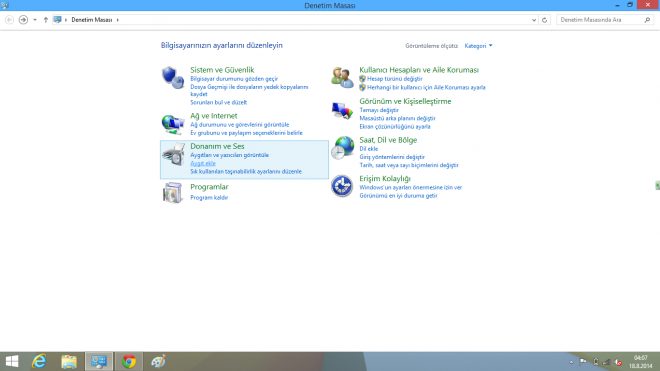Click the network icon in system tray
Screen dimensions: 660x371
(607, 362)
